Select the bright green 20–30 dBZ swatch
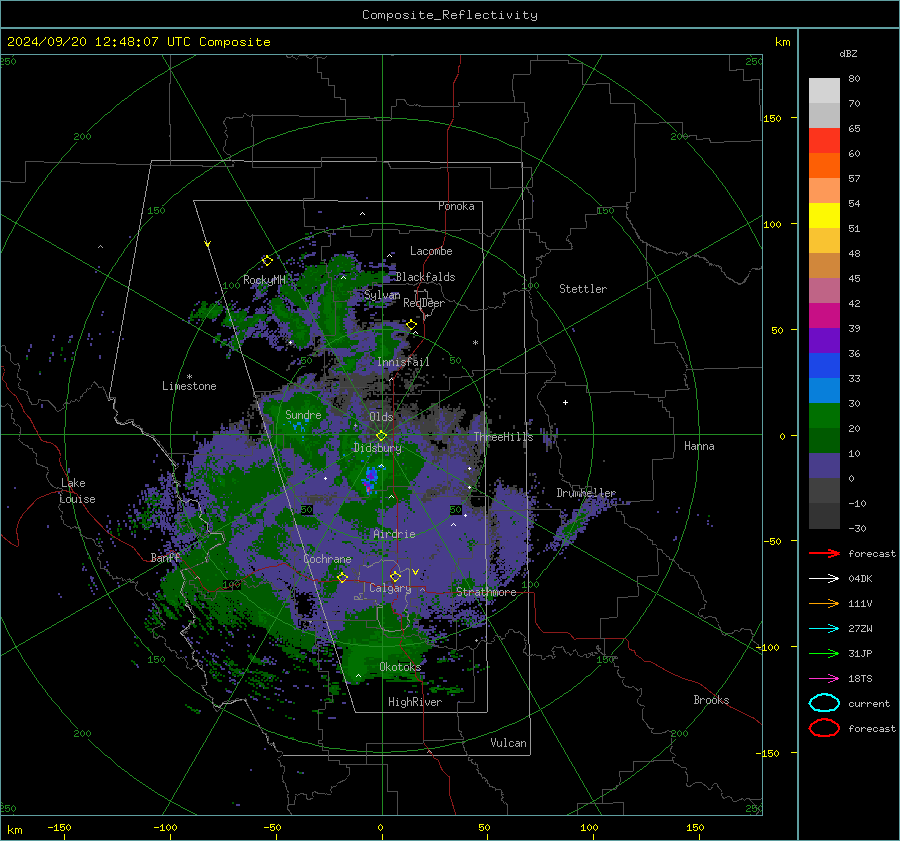900x841 pixels. coord(824,416)
